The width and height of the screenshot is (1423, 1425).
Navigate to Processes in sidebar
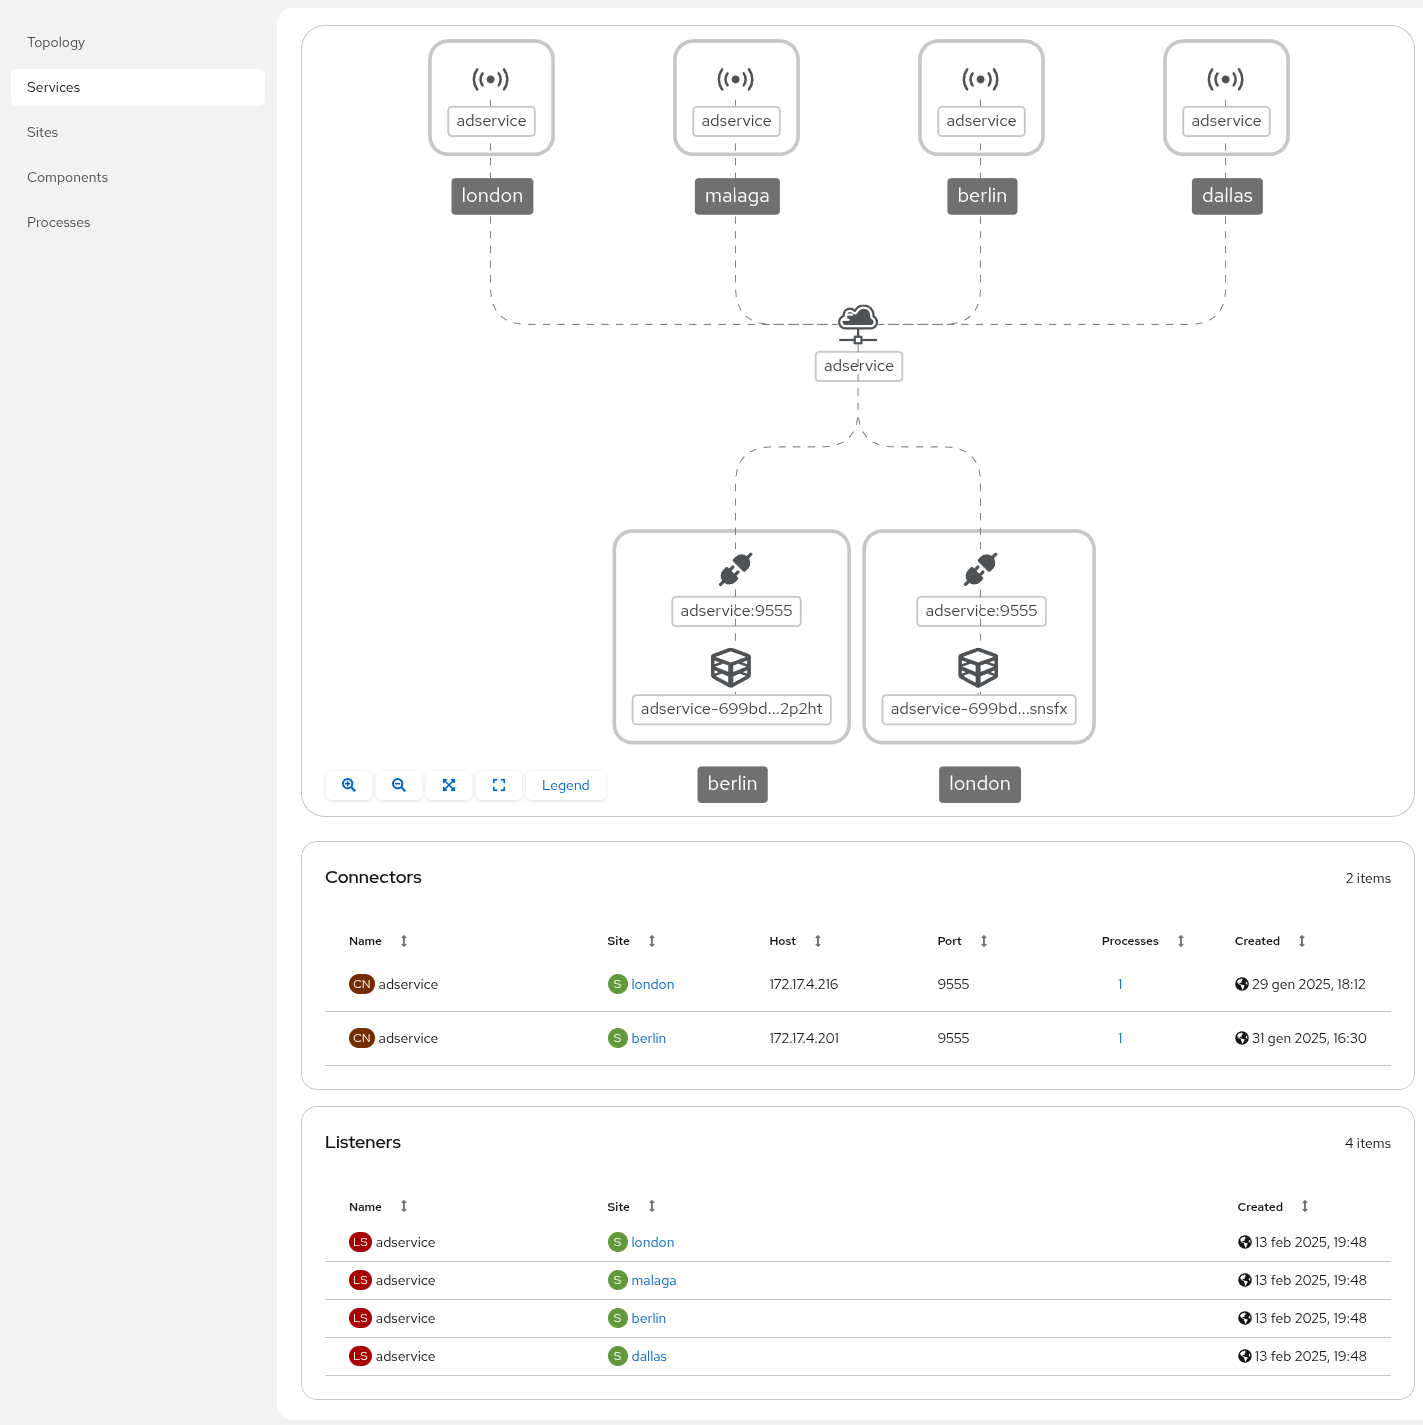(59, 222)
